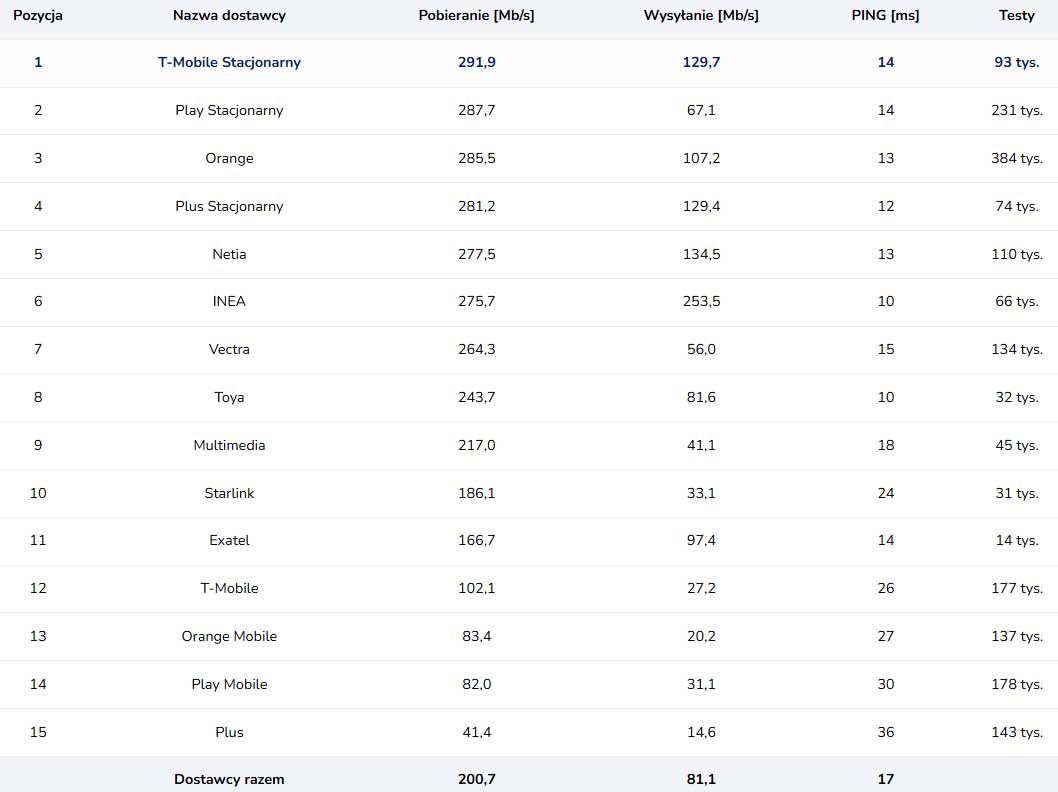Image resolution: width=1058 pixels, height=792 pixels.
Task: Click the Exatel provider name
Action: click(x=229, y=540)
